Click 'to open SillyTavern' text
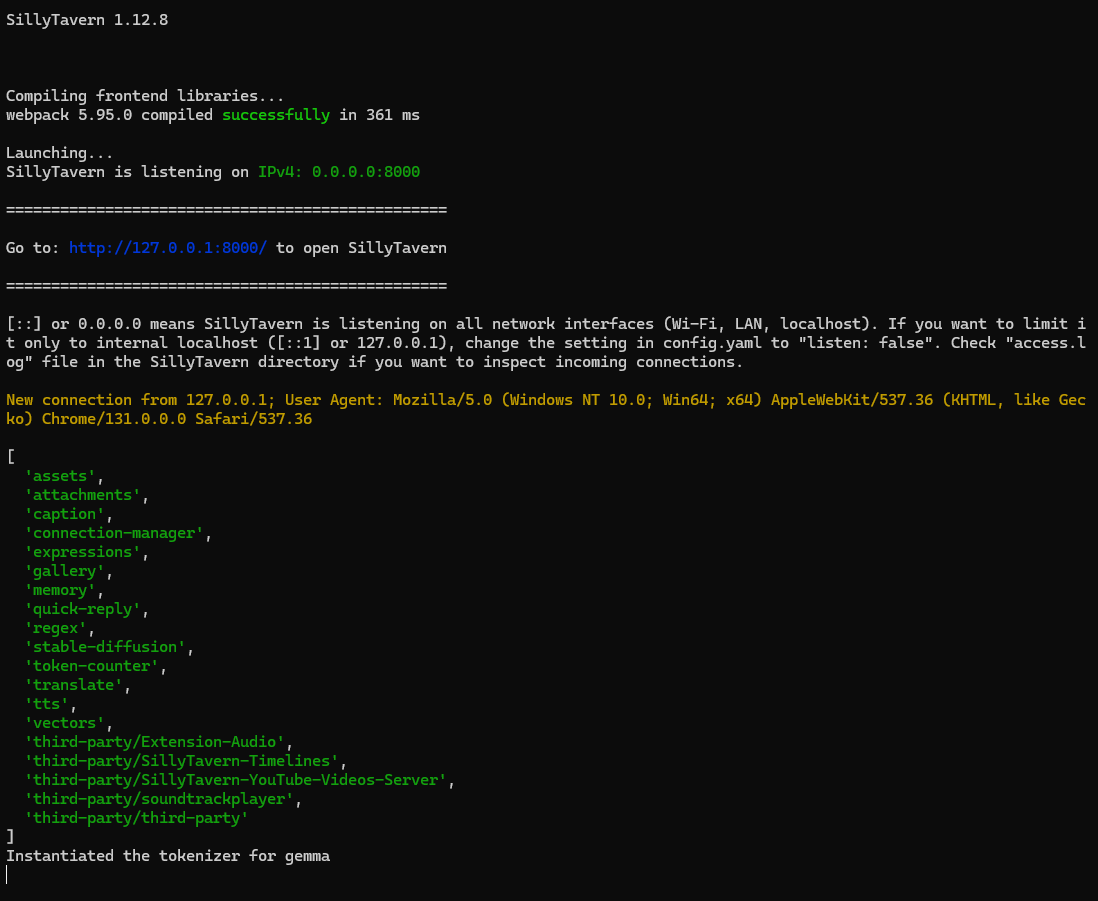Image resolution: width=1098 pixels, height=901 pixels. pos(361,248)
